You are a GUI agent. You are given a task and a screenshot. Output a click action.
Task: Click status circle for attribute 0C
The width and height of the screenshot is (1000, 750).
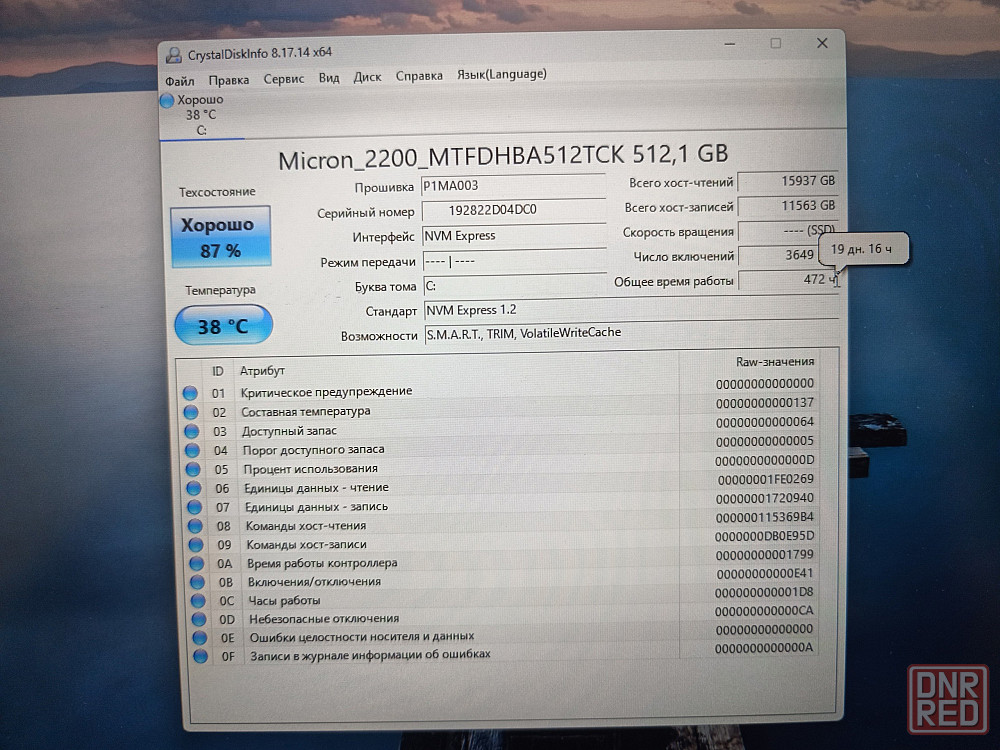pyautogui.click(x=198, y=601)
